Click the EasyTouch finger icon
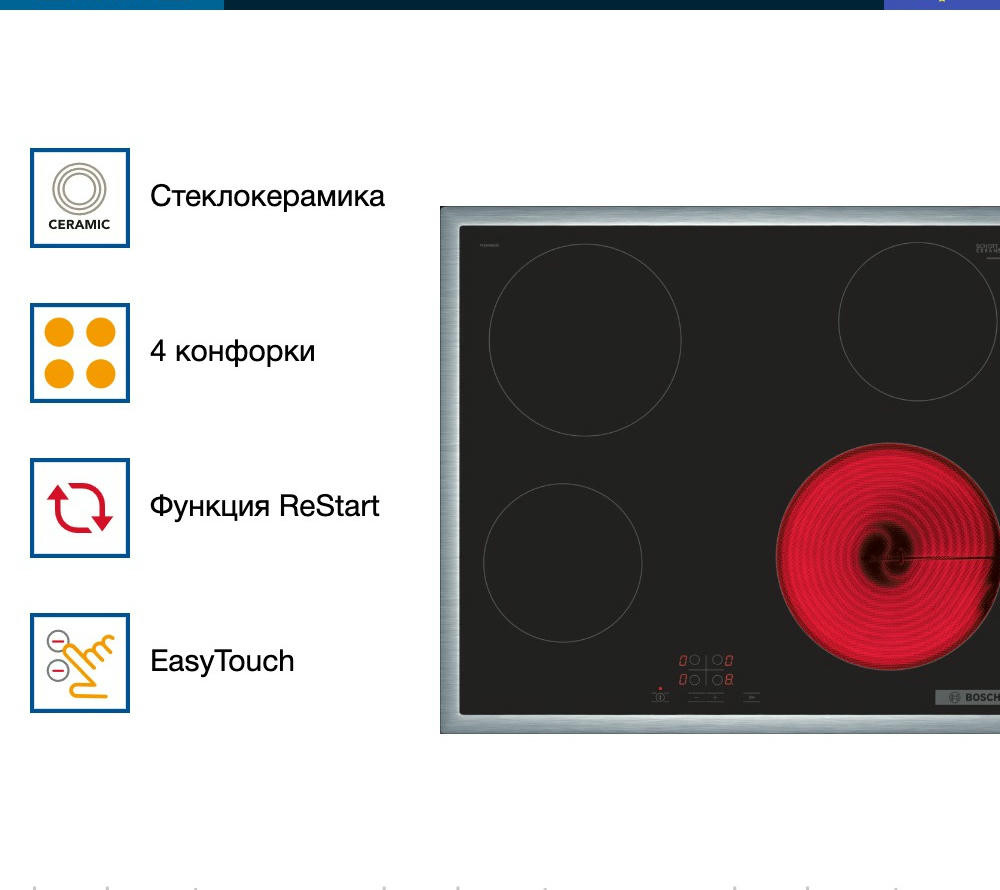 click(x=80, y=663)
